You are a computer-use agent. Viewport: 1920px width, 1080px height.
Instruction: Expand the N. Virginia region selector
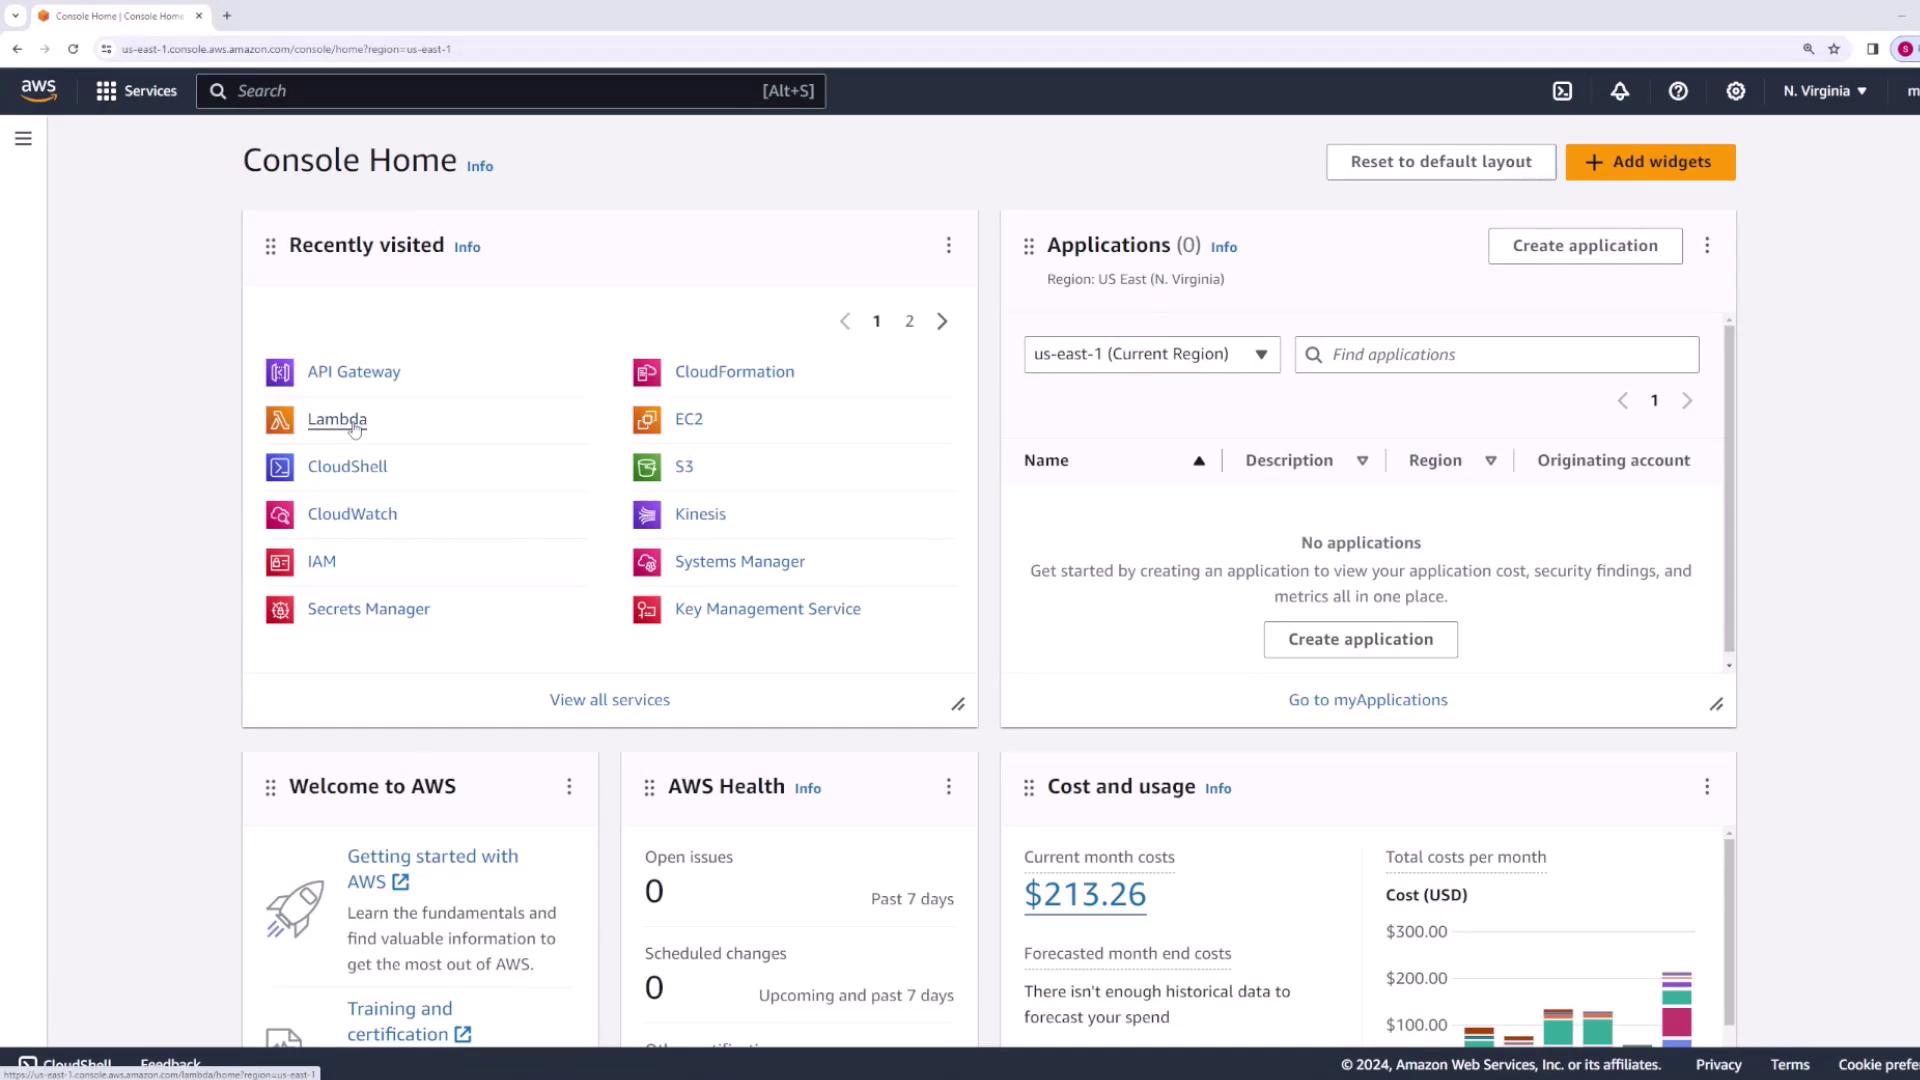1825,91
